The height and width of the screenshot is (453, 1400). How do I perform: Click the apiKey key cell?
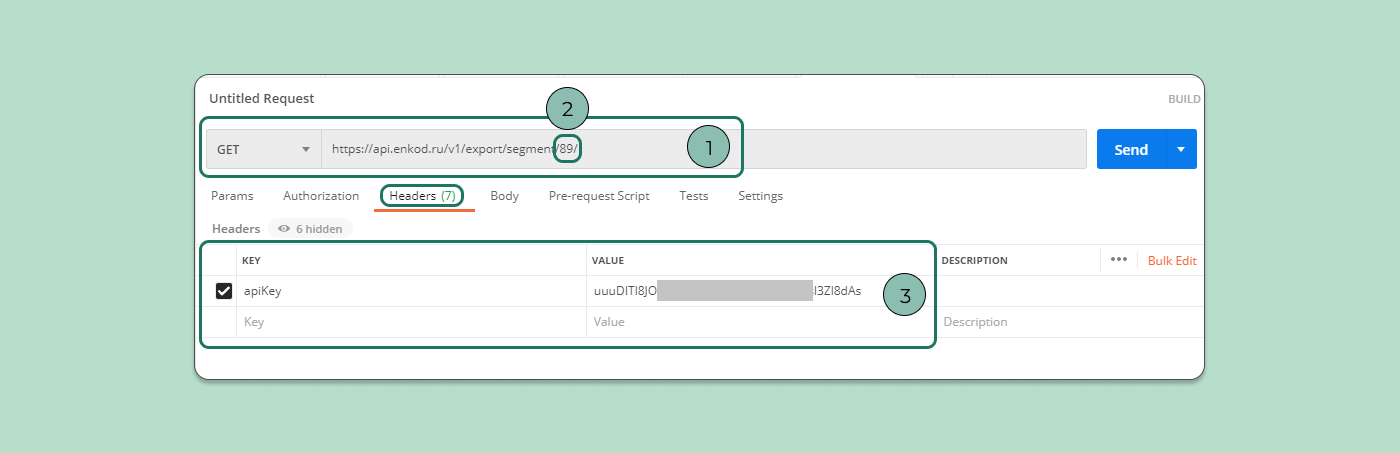point(411,291)
